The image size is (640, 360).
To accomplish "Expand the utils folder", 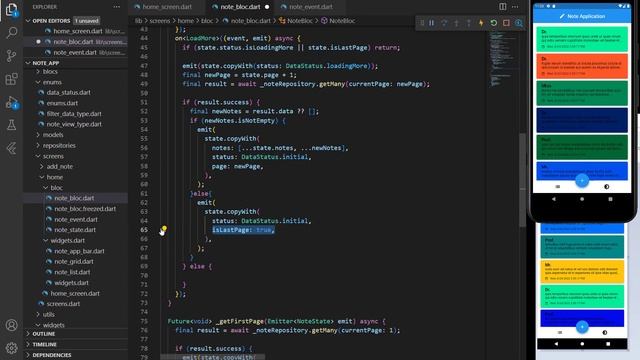I will (49, 314).
